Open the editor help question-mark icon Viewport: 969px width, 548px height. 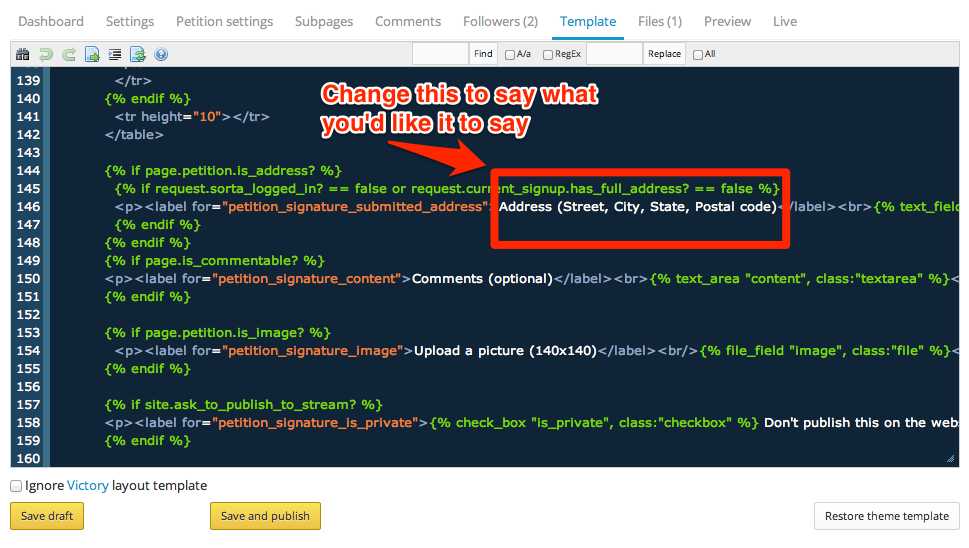pyautogui.click(x=161, y=54)
